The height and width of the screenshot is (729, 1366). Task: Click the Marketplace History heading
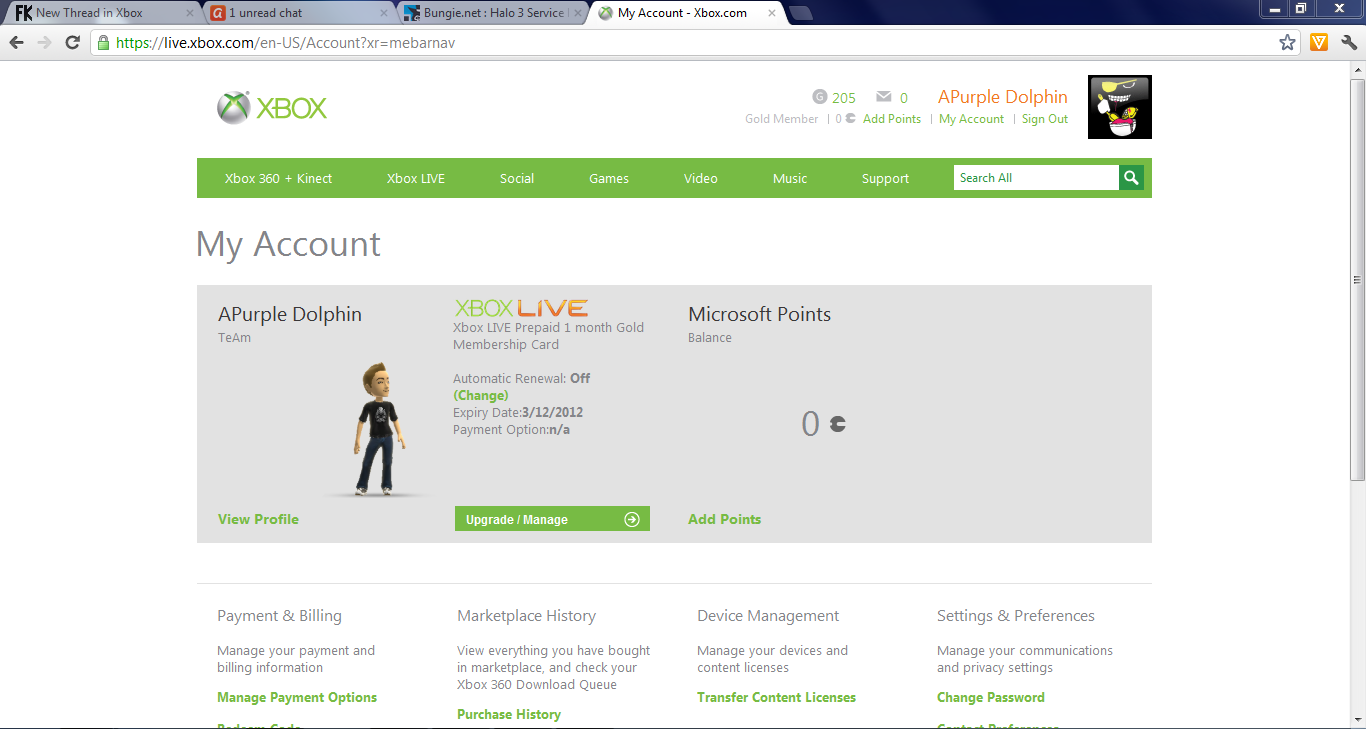(526, 616)
